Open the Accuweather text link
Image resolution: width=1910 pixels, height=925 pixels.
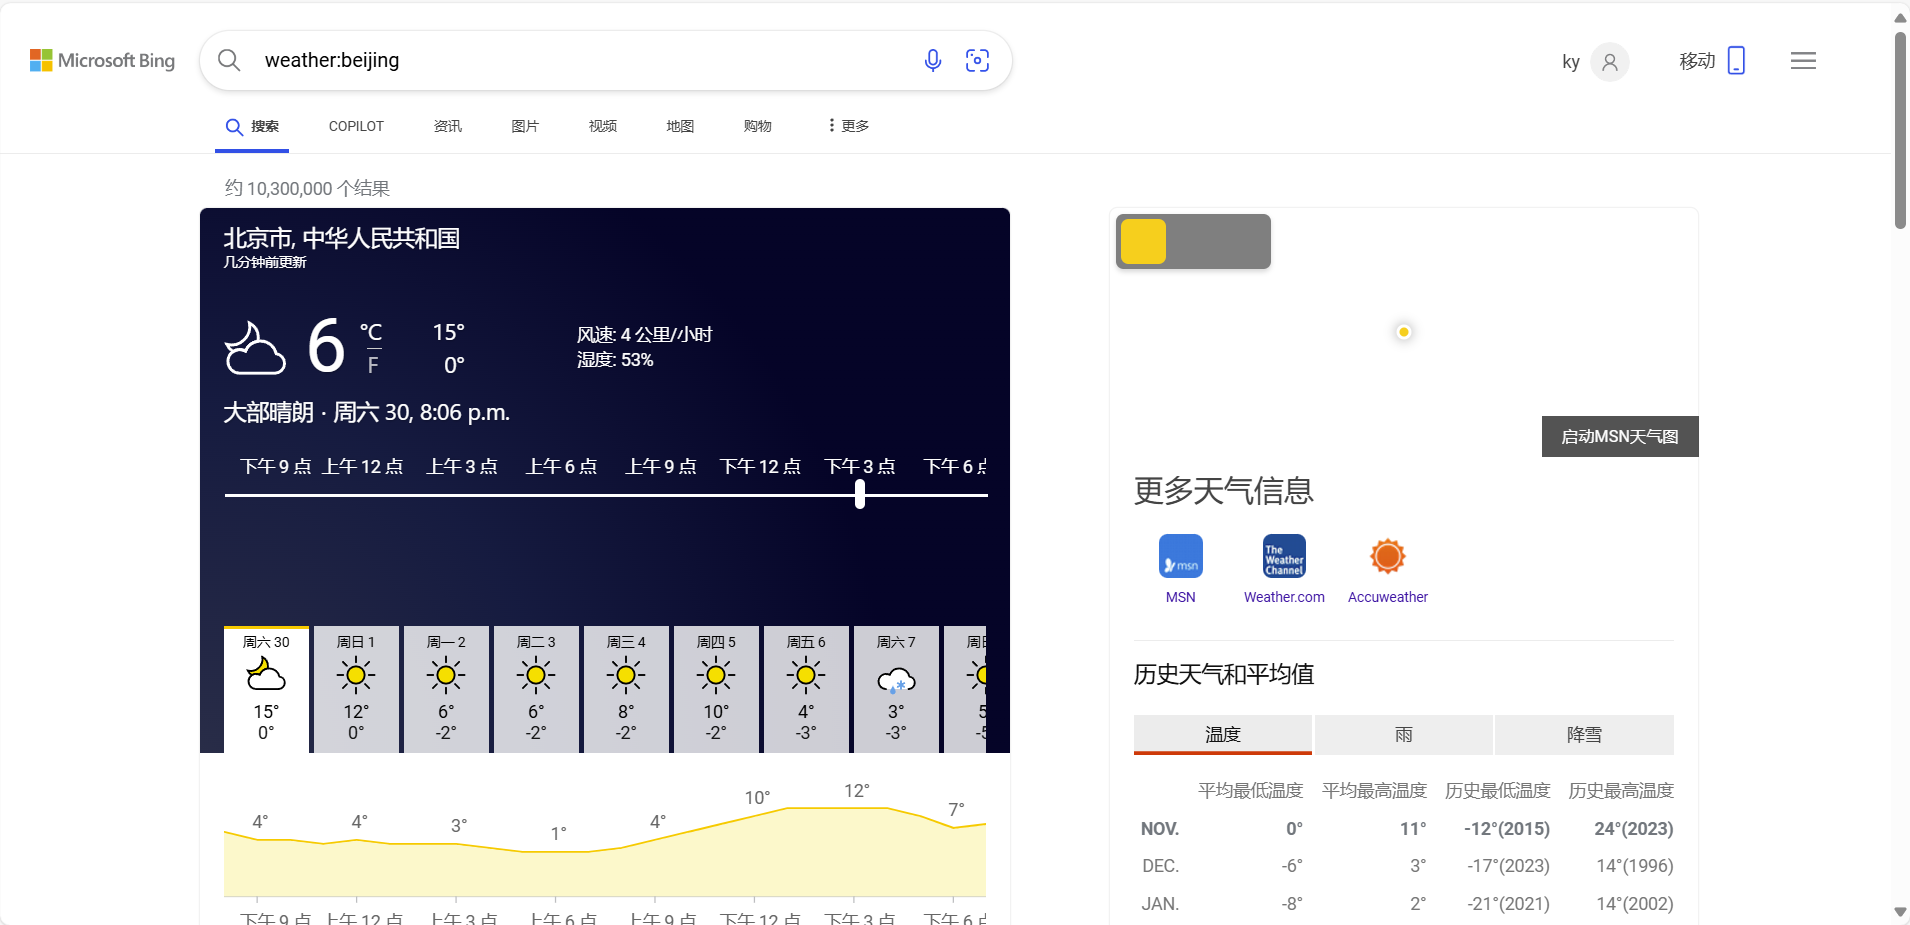point(1388,597)
